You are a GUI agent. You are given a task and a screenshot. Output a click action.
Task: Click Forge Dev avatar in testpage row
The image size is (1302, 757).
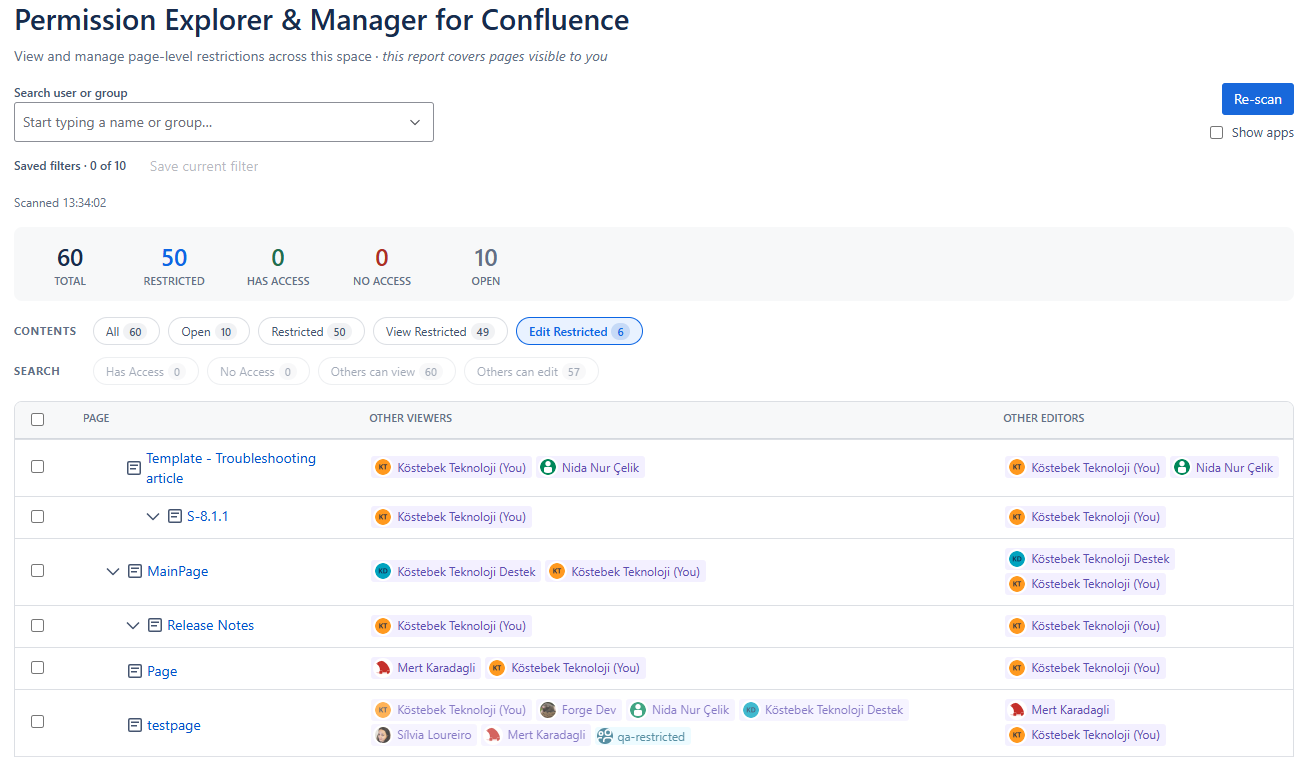pyautogui.click(x=548, y=710)
